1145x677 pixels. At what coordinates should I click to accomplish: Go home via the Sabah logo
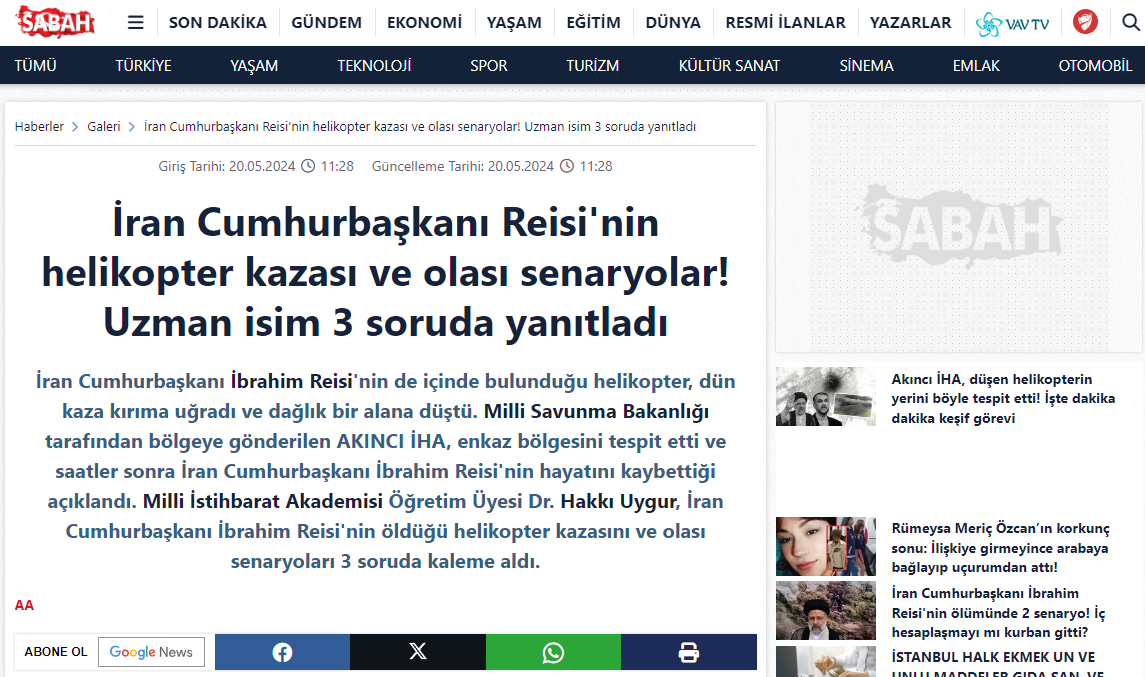55,20
